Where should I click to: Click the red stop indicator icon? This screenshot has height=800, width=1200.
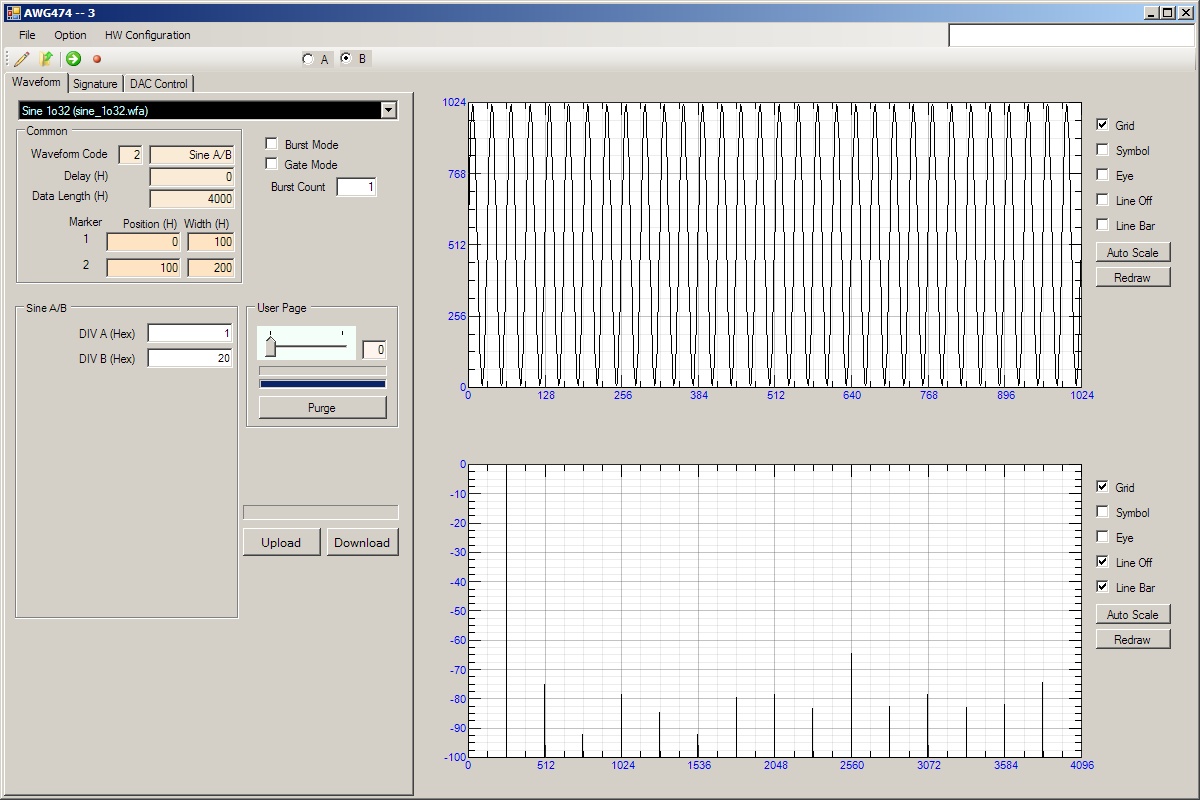coord(96,59)
